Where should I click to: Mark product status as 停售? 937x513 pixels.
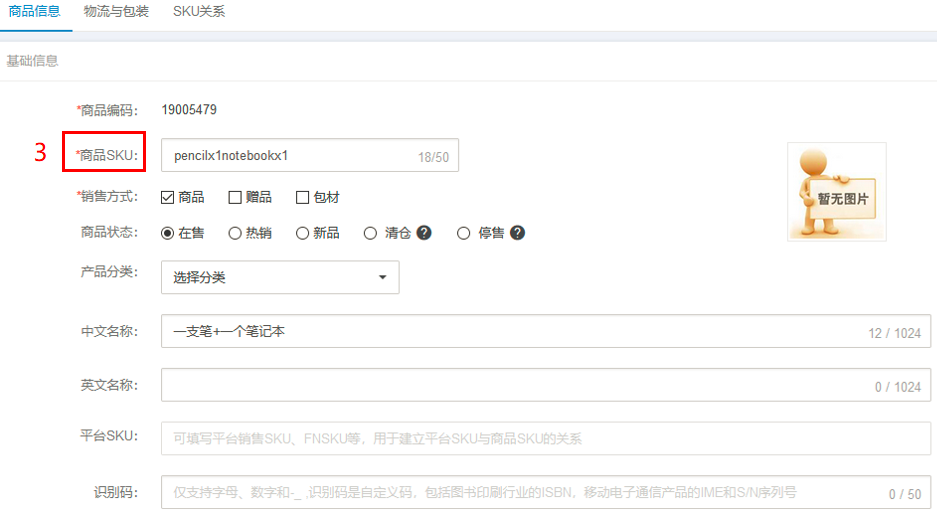coord(463,233)
